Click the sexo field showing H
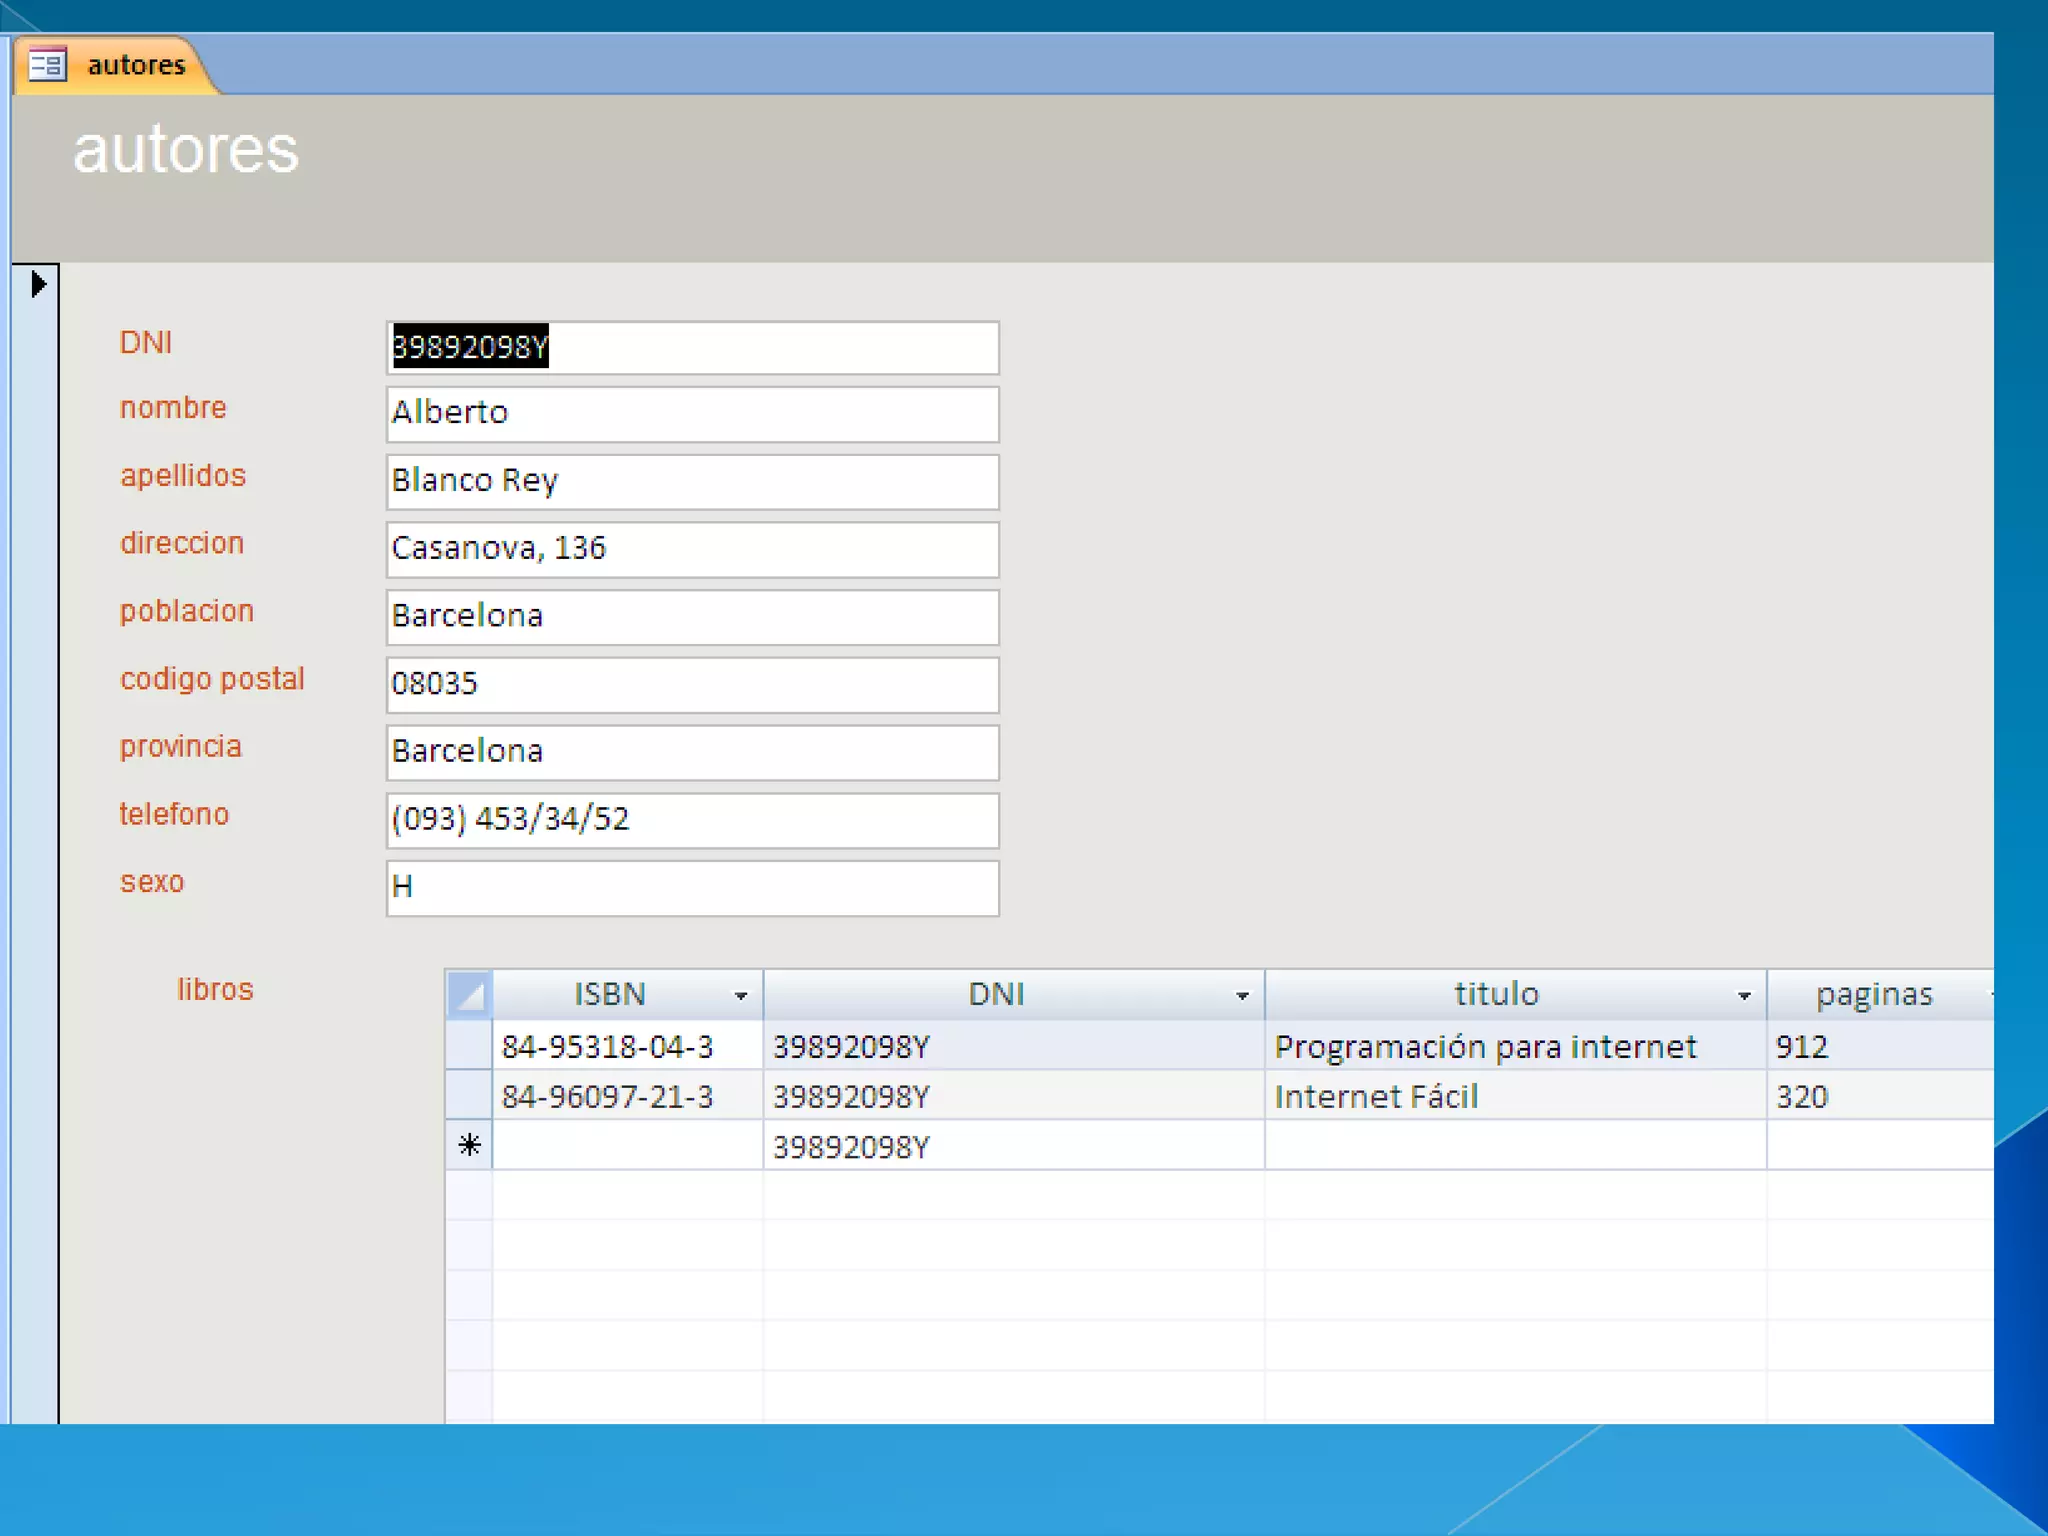2048x1536 pixels. pos(692,887)
